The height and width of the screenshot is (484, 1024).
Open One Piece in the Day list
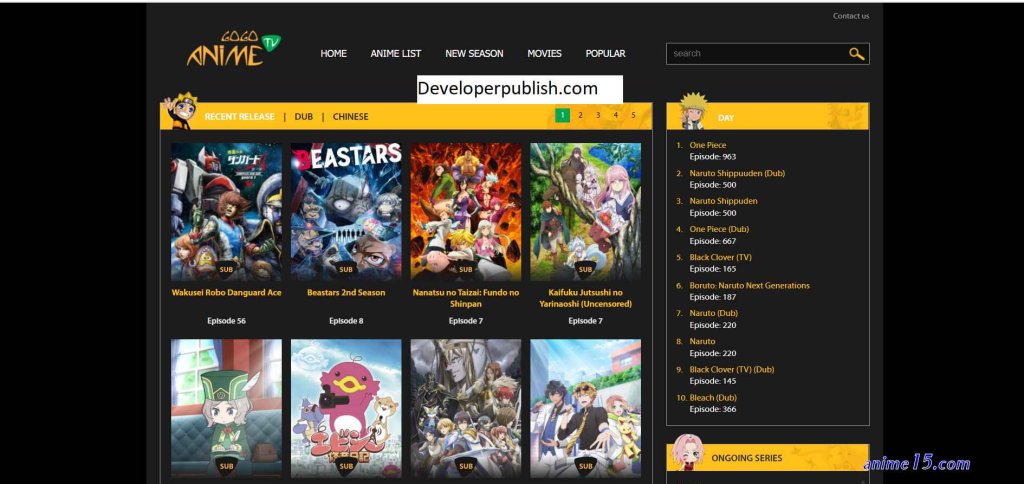tap(707, 145)
